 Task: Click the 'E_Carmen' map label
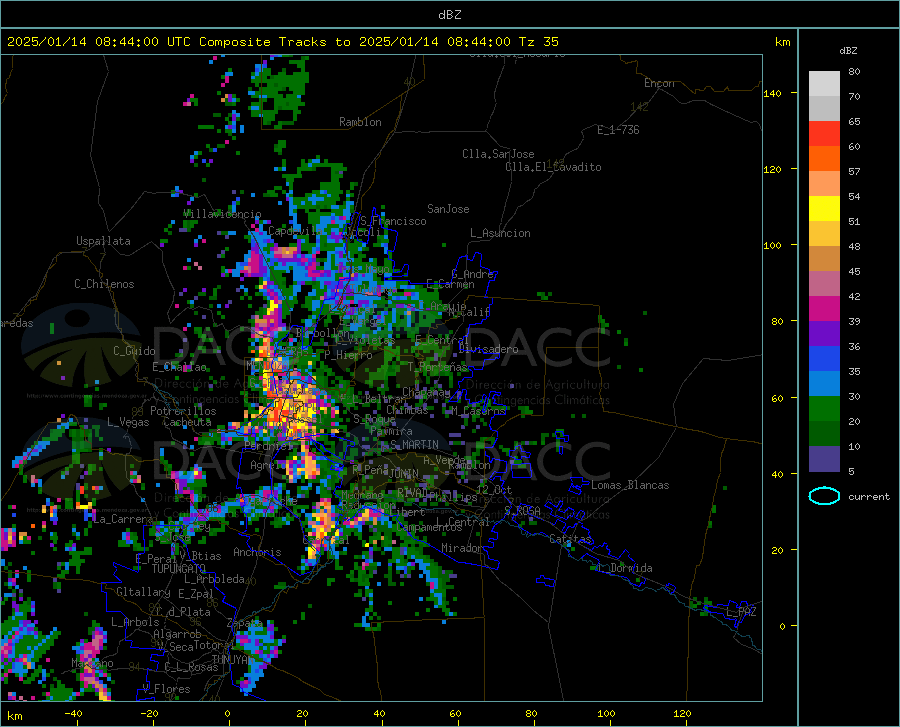tap(450, 284)
